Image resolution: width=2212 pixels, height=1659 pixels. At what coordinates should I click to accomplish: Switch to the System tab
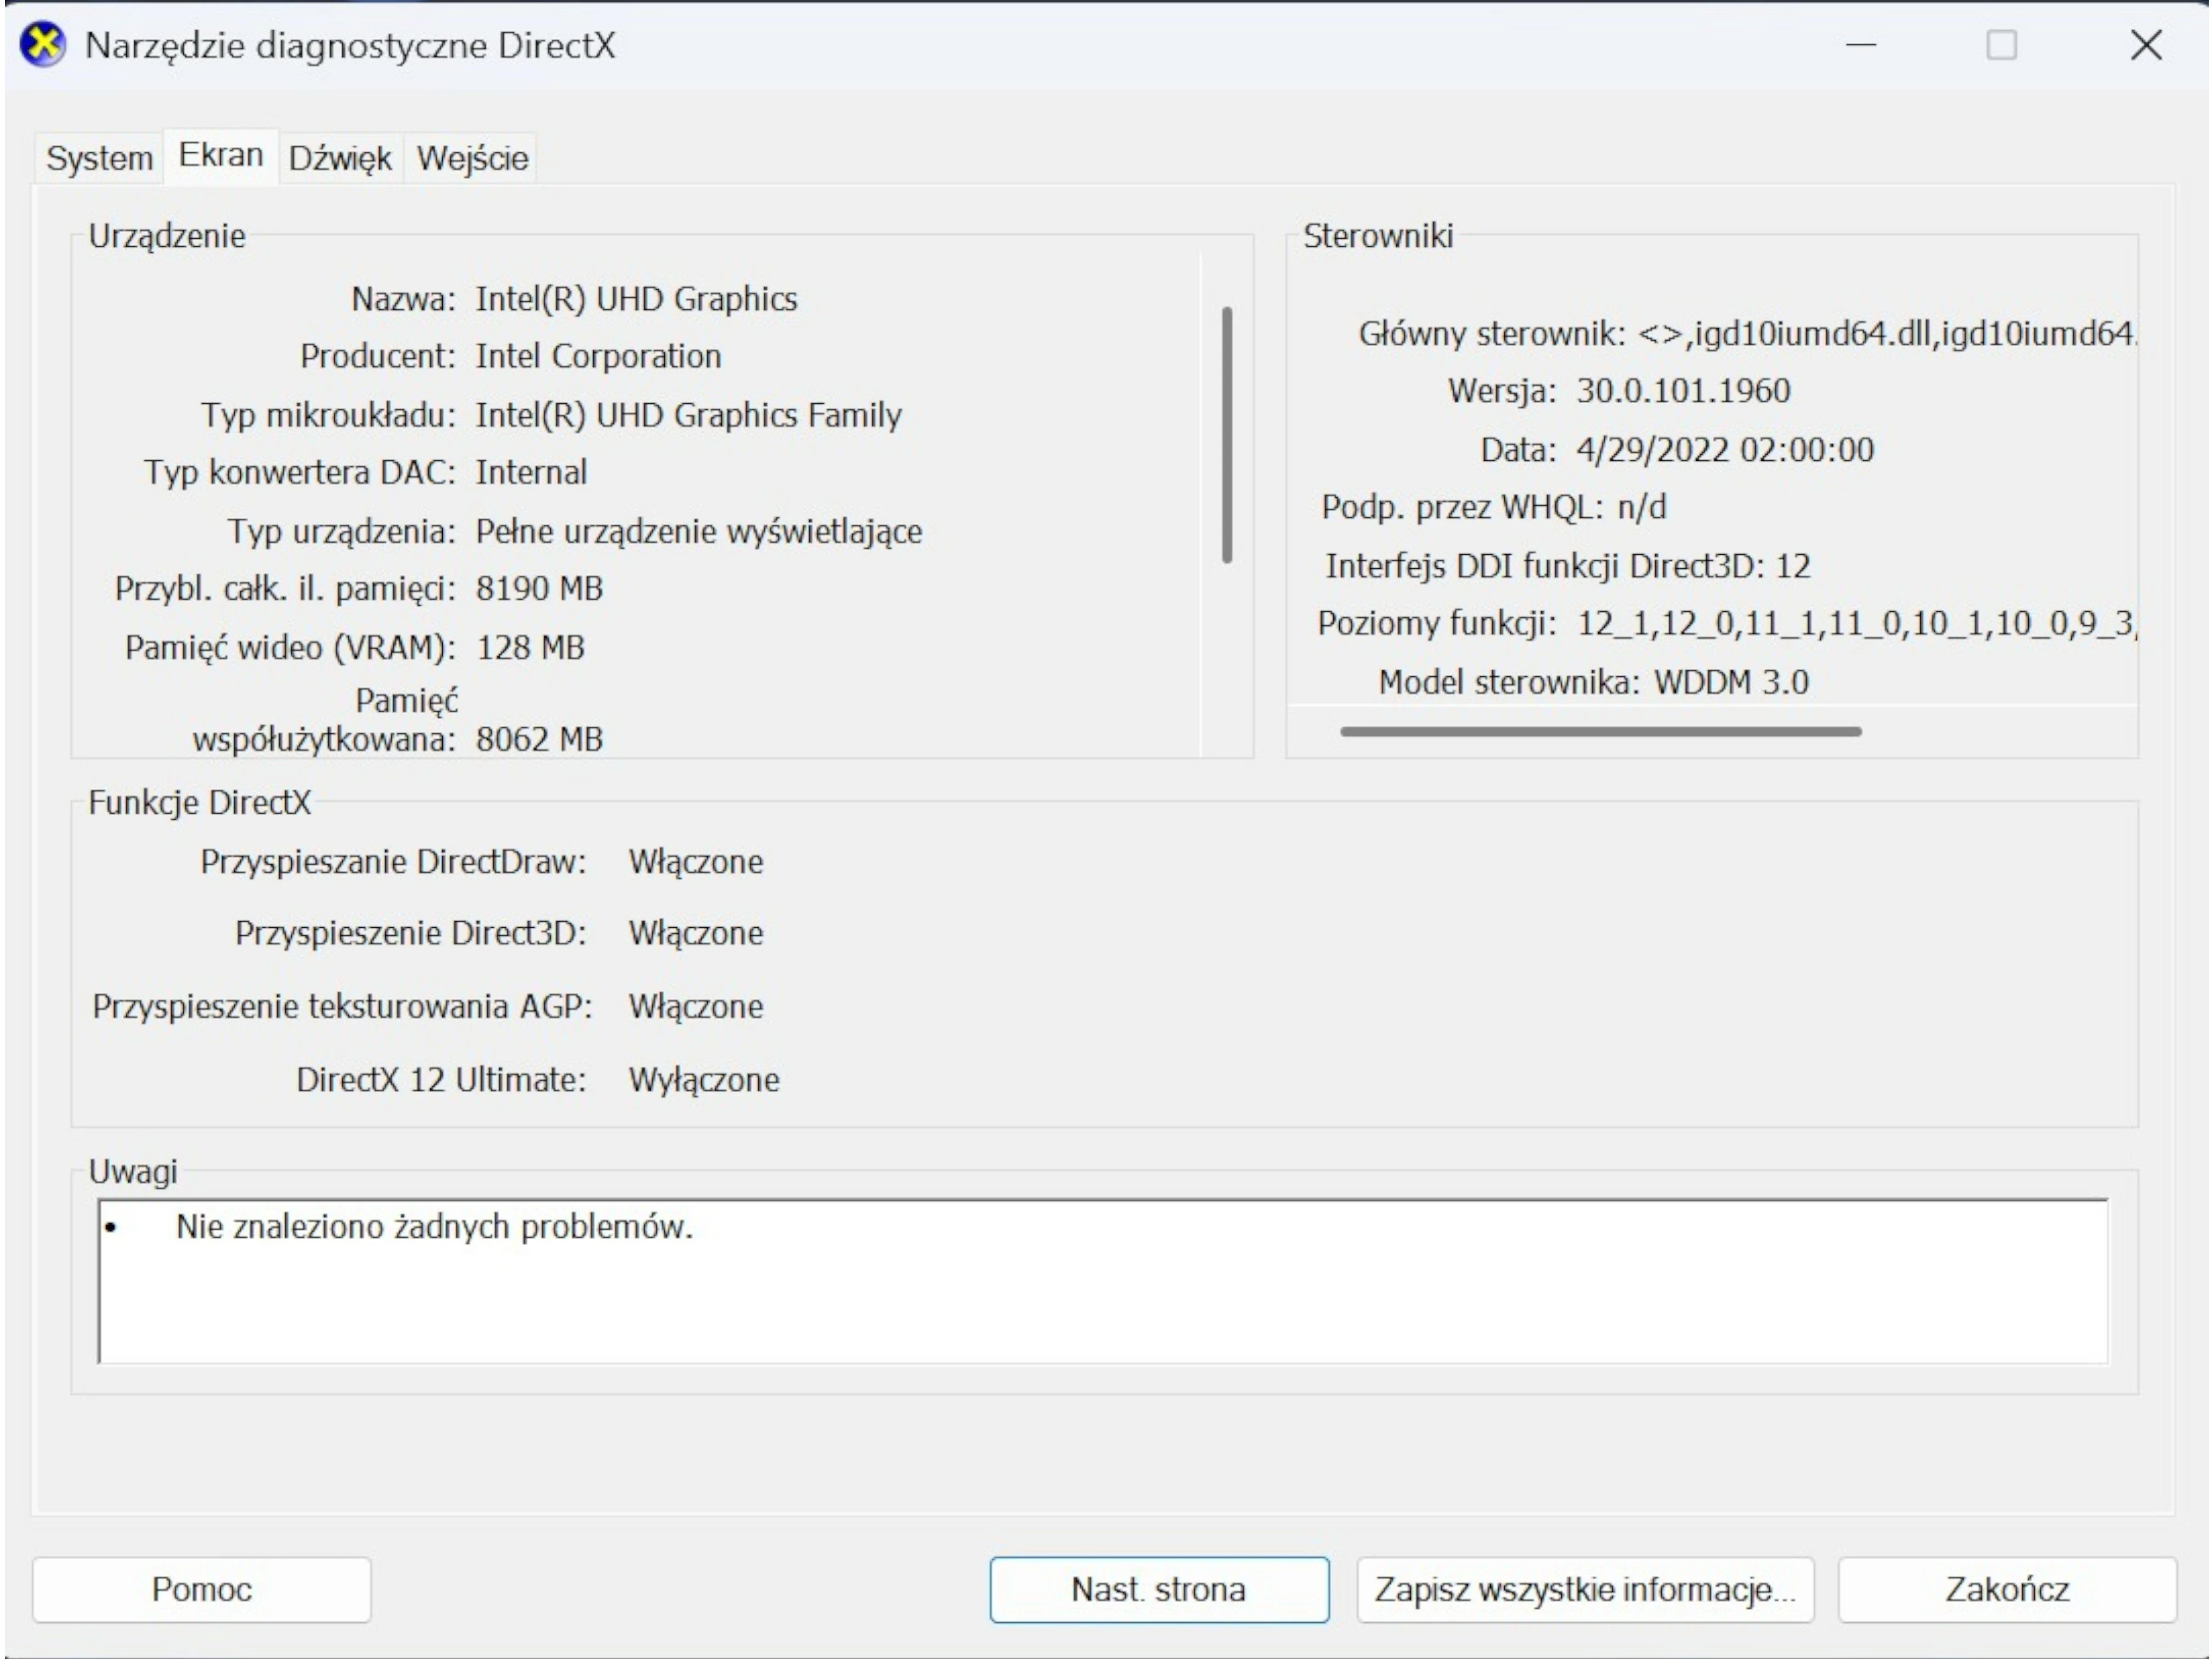[99, 158]
